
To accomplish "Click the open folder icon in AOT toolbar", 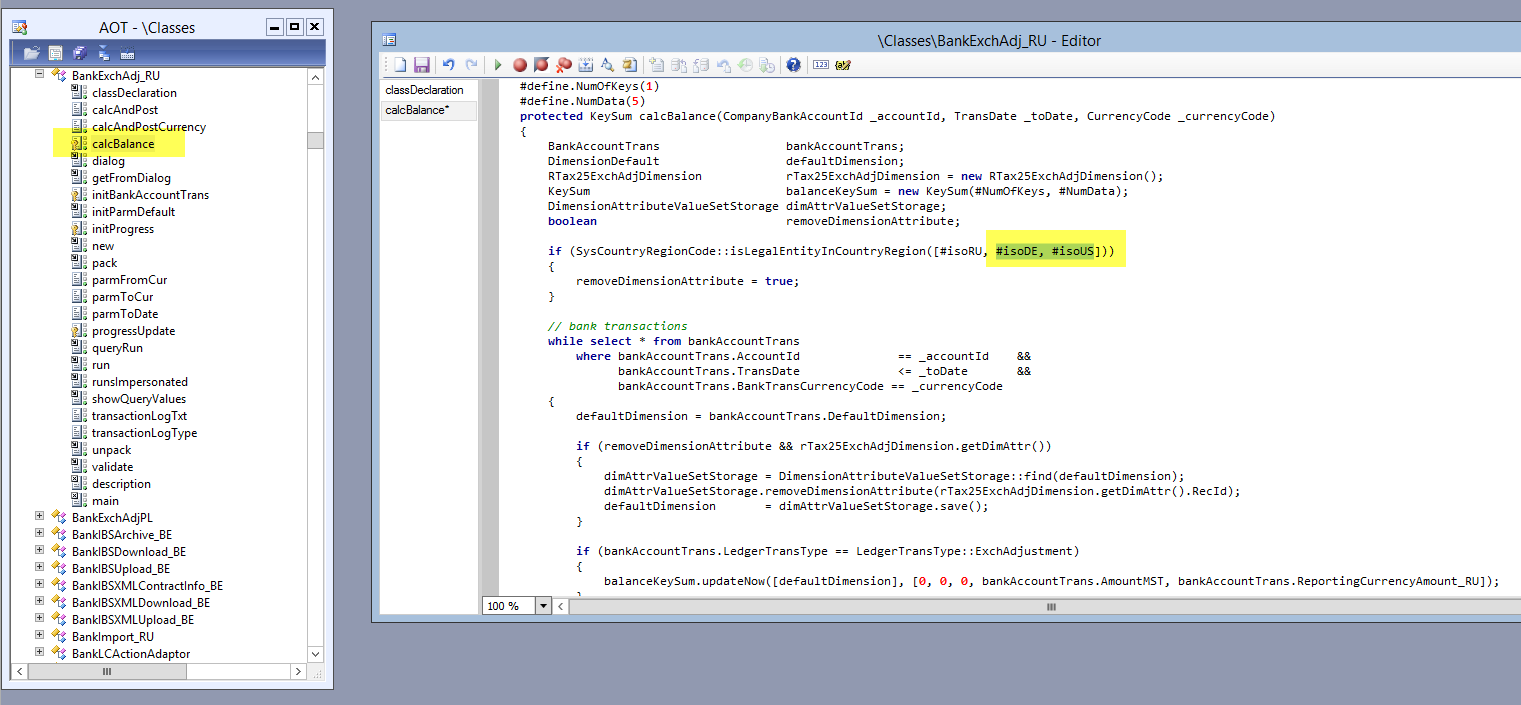I will coord(32,52).
